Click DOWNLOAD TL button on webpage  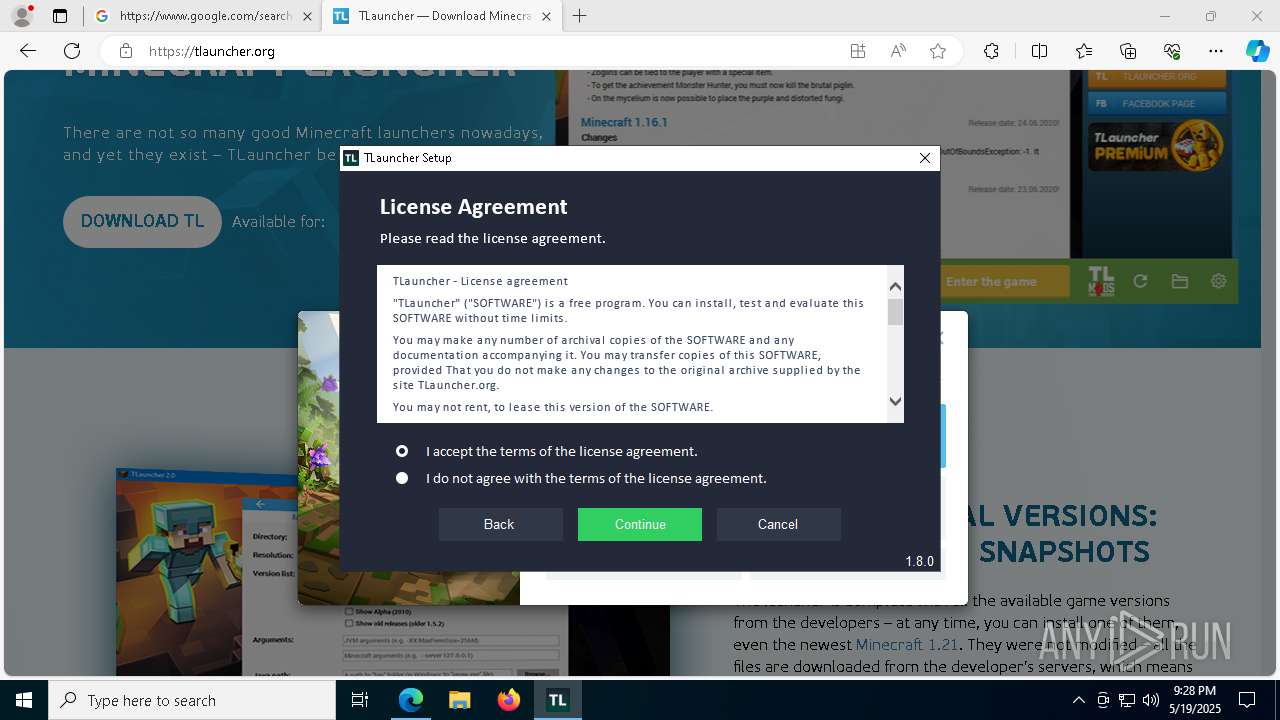pos(142,222)
